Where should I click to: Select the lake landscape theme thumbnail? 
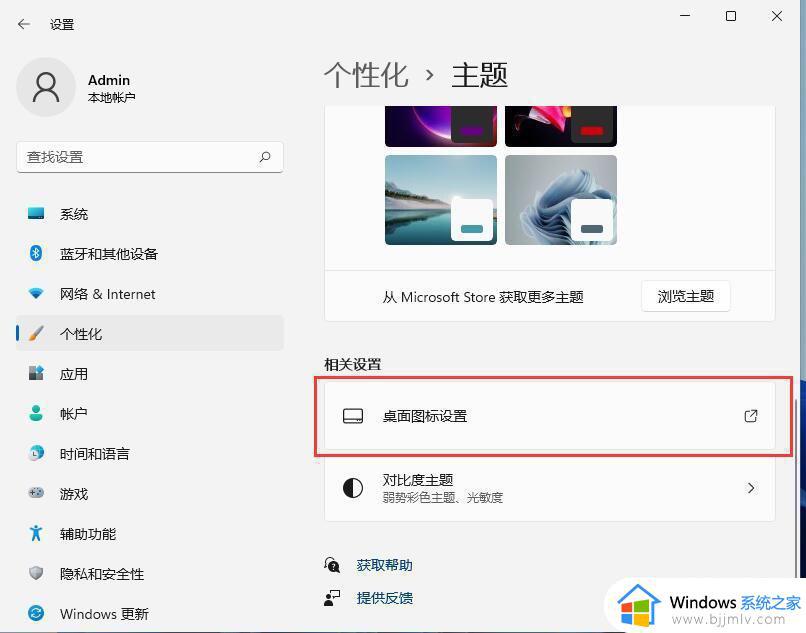pyautogui.click(x=441, y=200)
